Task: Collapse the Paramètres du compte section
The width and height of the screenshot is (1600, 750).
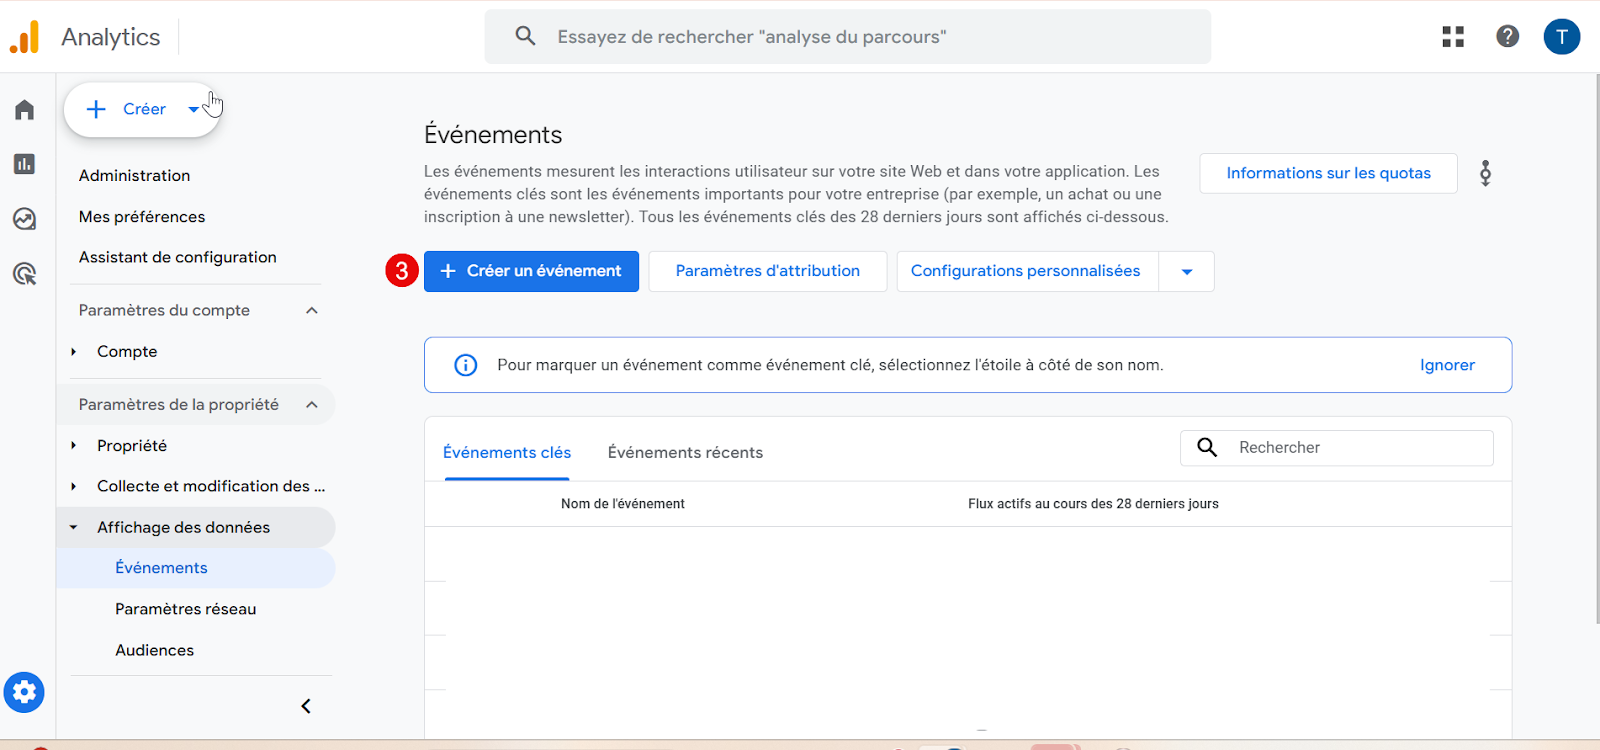Action: [312, 311]
